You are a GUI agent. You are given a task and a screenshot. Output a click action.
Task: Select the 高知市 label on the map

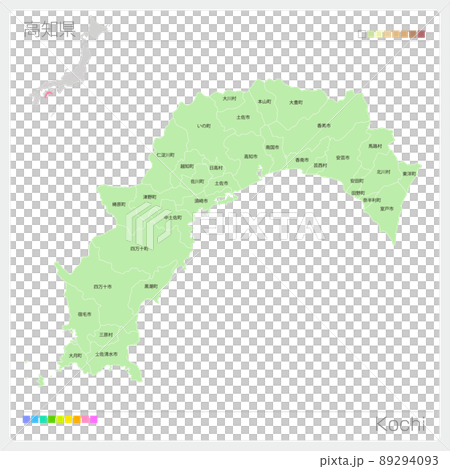(x=251, y=156)
